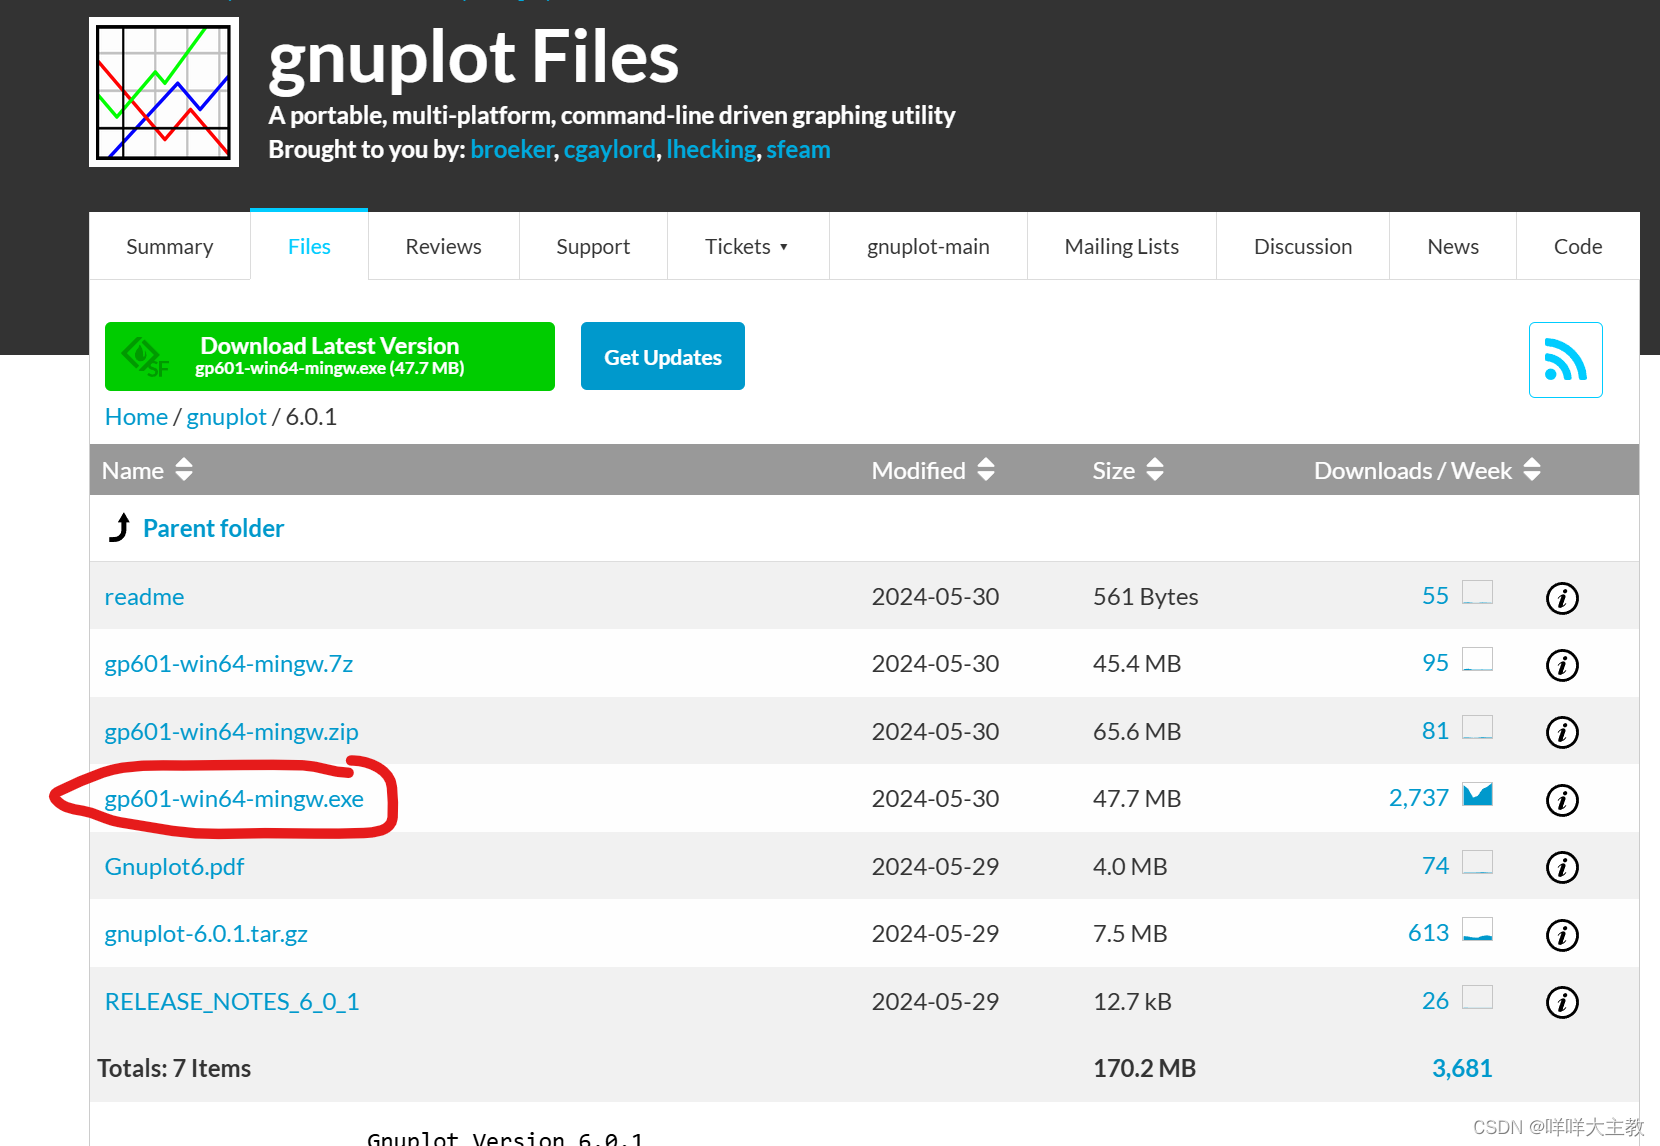Open sfeam's profile link

(798, 149)
